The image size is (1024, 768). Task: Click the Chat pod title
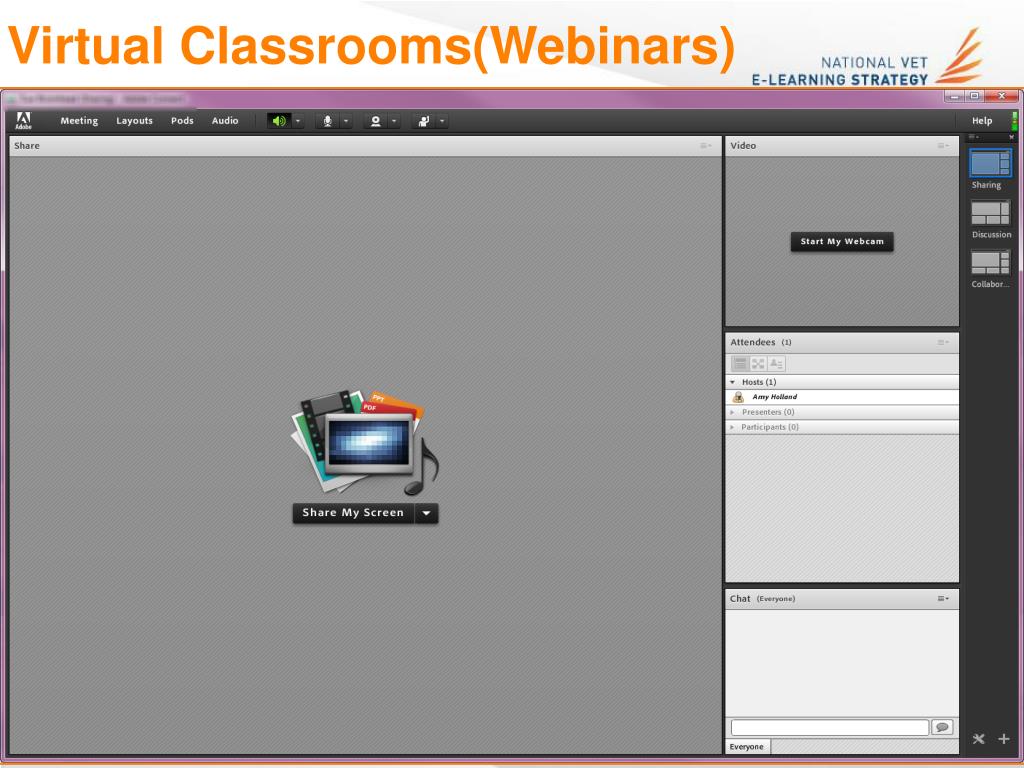[740, 599]
